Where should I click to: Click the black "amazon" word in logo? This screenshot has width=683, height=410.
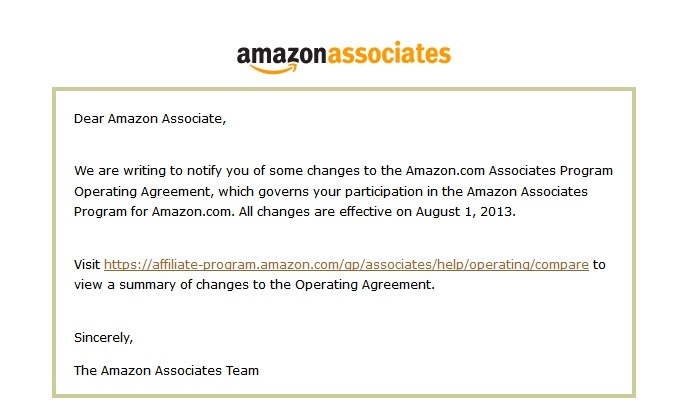(281, 55)
